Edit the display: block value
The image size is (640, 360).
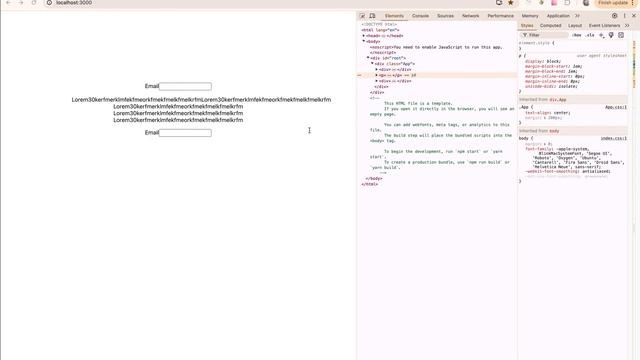[x=554, y=62]
